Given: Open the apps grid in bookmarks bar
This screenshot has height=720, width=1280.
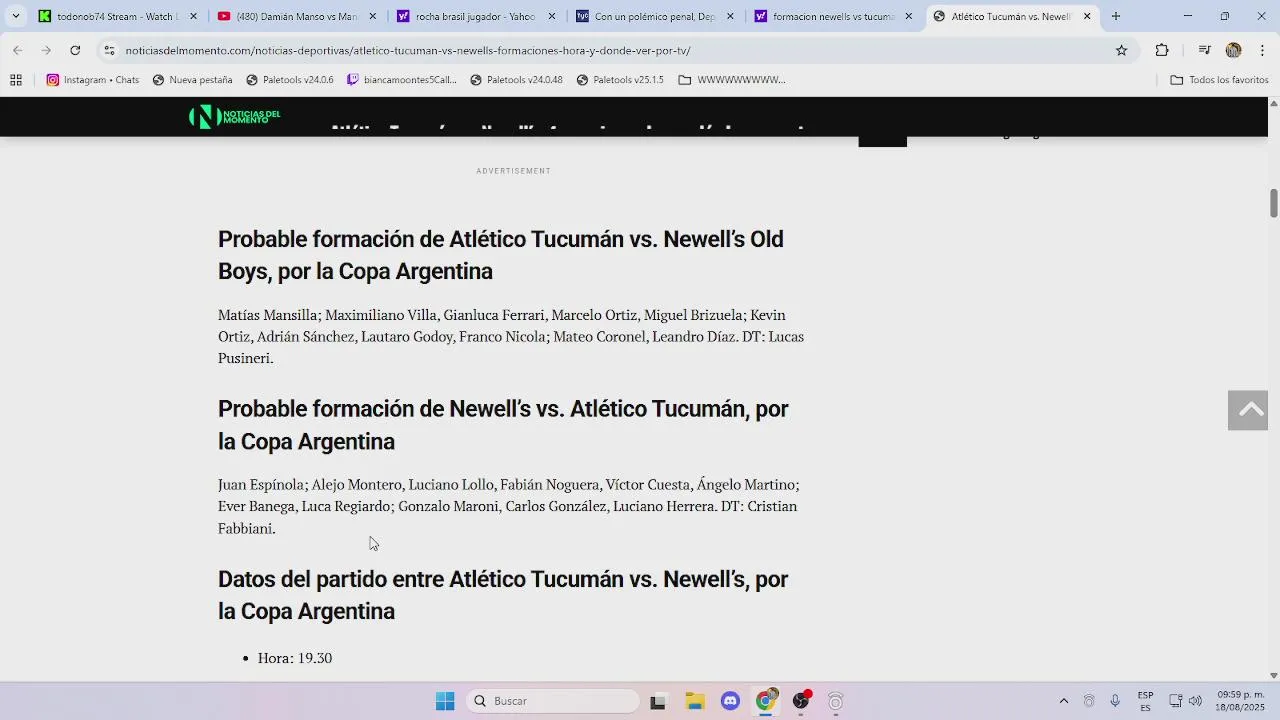Looking at the screenshot, I should point(16,80).
